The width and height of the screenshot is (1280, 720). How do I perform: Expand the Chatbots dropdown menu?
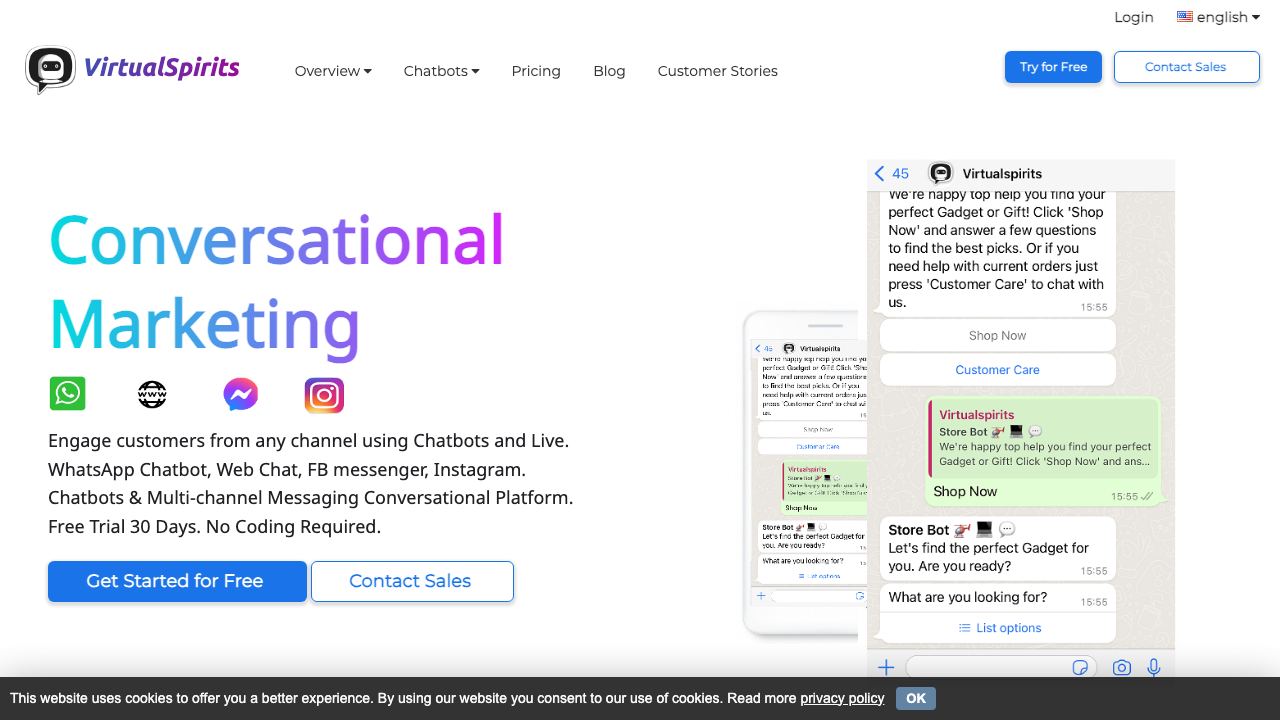click(441, 71)
